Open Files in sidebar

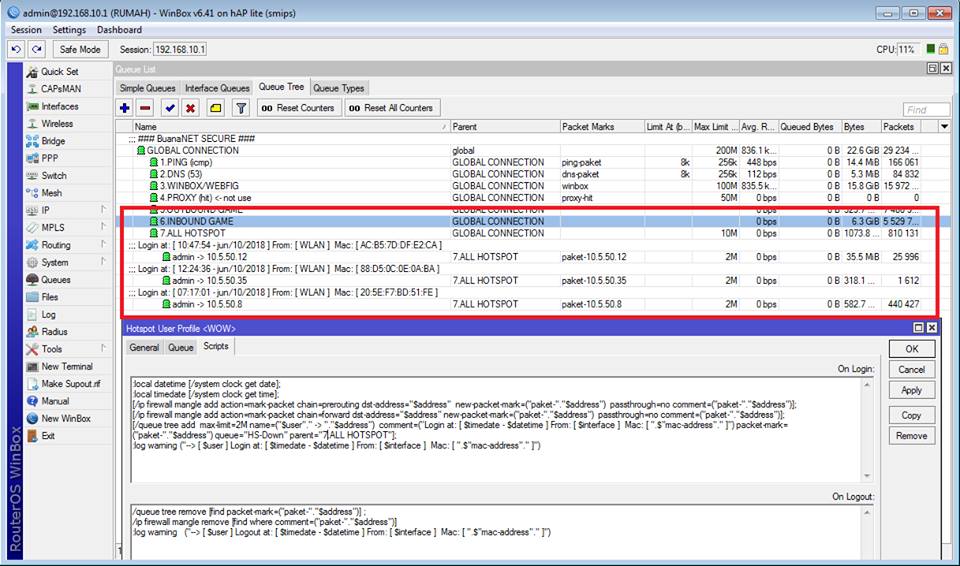pos(50,297)
